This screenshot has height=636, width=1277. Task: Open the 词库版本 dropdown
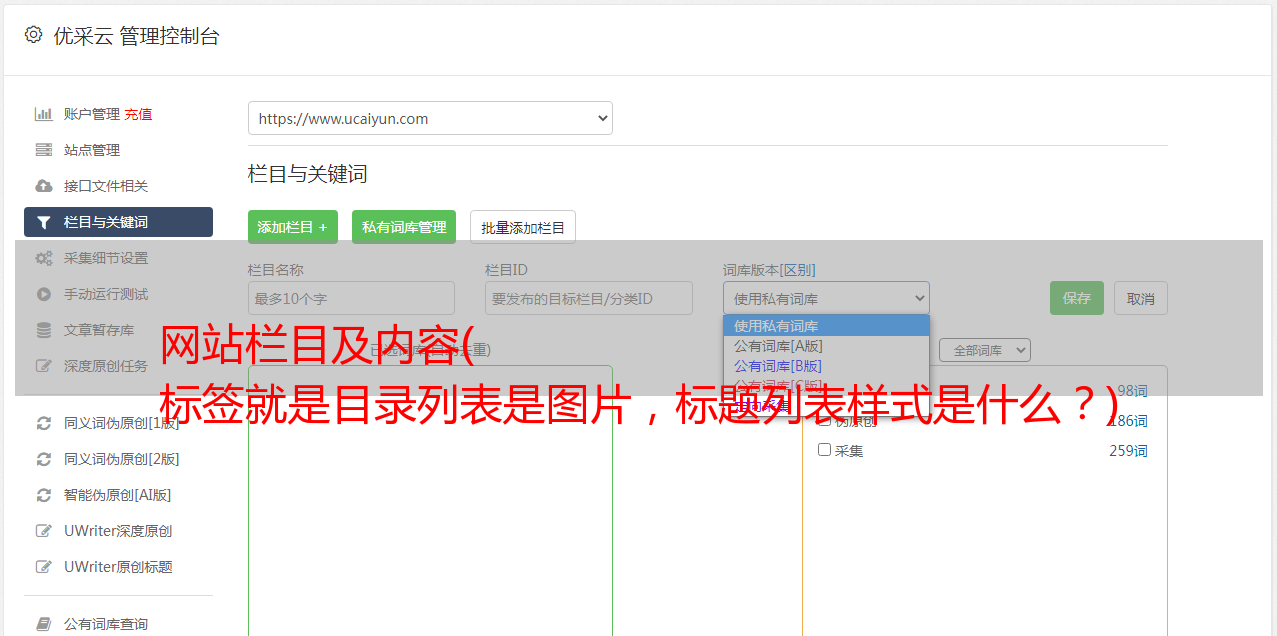tap(826, 298)
